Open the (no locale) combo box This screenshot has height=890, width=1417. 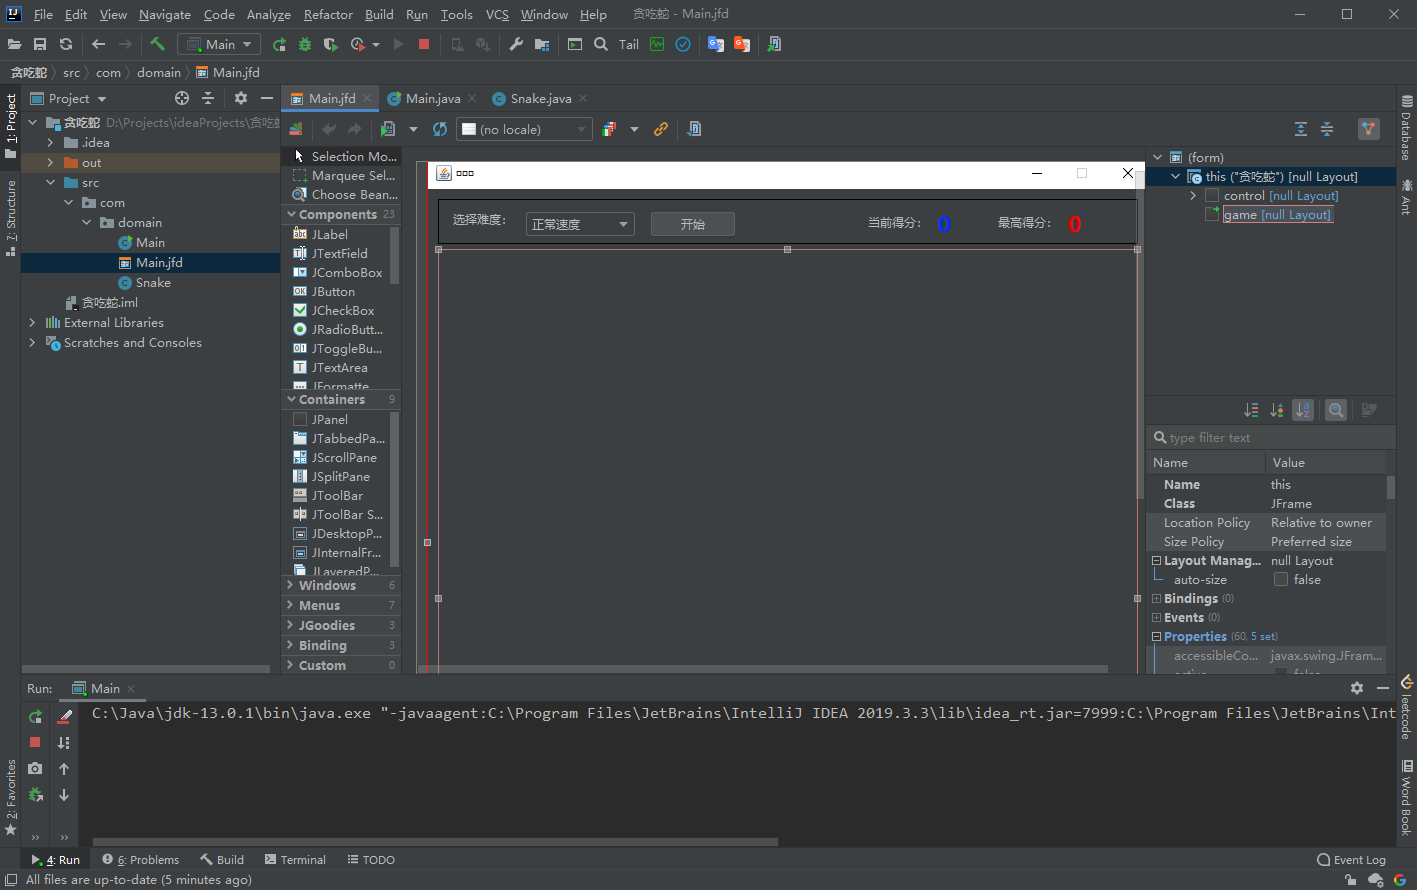[x=524, y=129]
